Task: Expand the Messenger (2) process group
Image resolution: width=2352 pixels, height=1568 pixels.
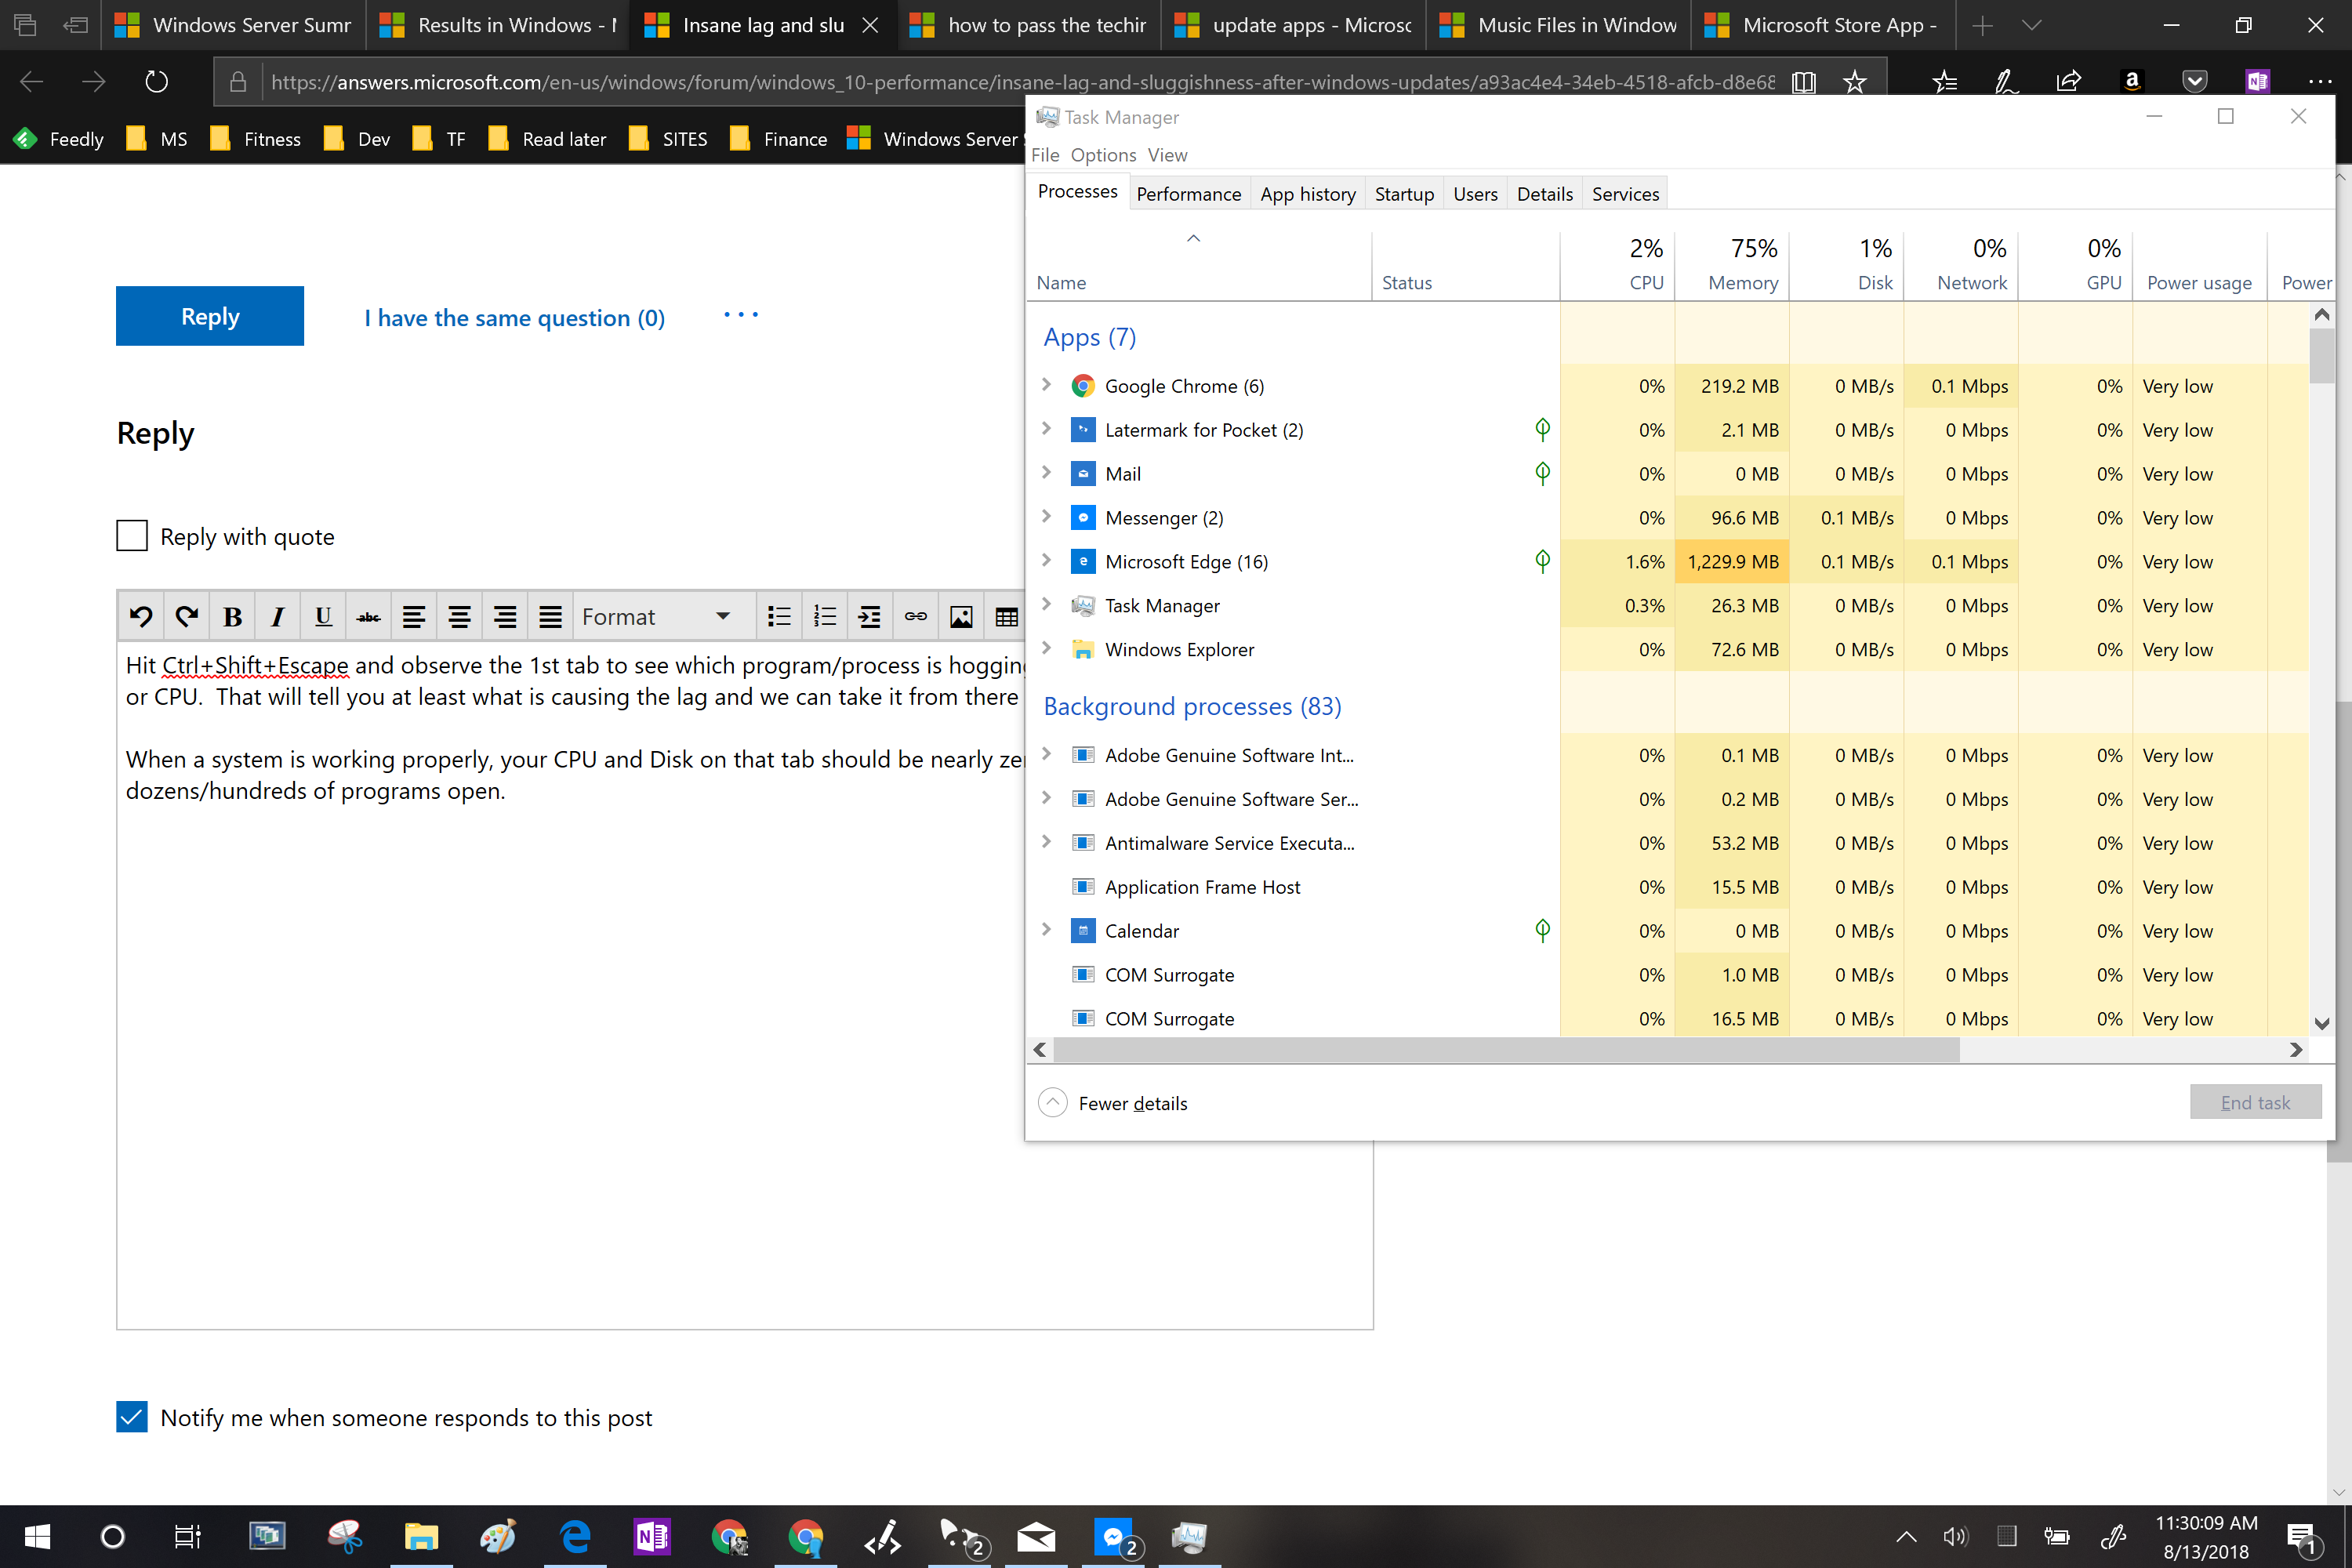Action: pos(1047,517)
